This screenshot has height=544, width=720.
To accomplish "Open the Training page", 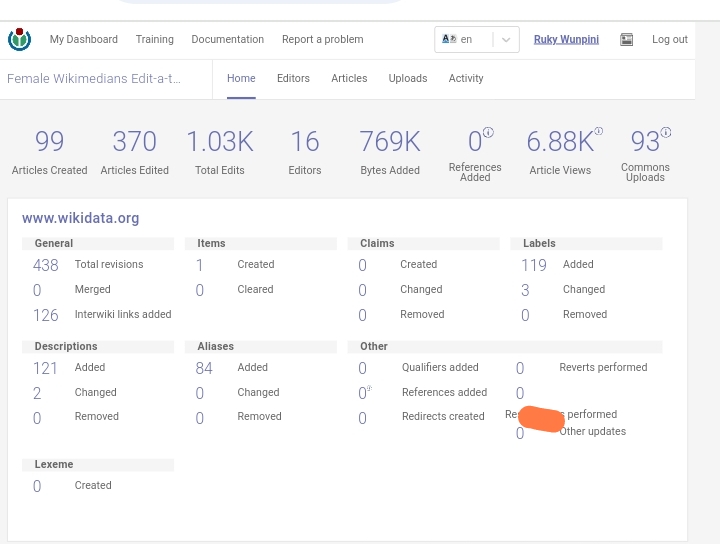I will 155,39.
